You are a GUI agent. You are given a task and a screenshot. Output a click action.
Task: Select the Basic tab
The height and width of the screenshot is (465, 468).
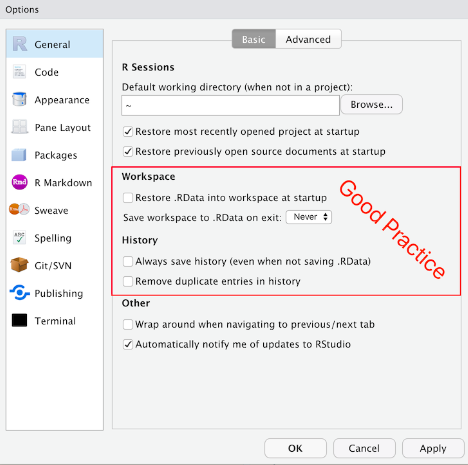(x=254, y=39)
